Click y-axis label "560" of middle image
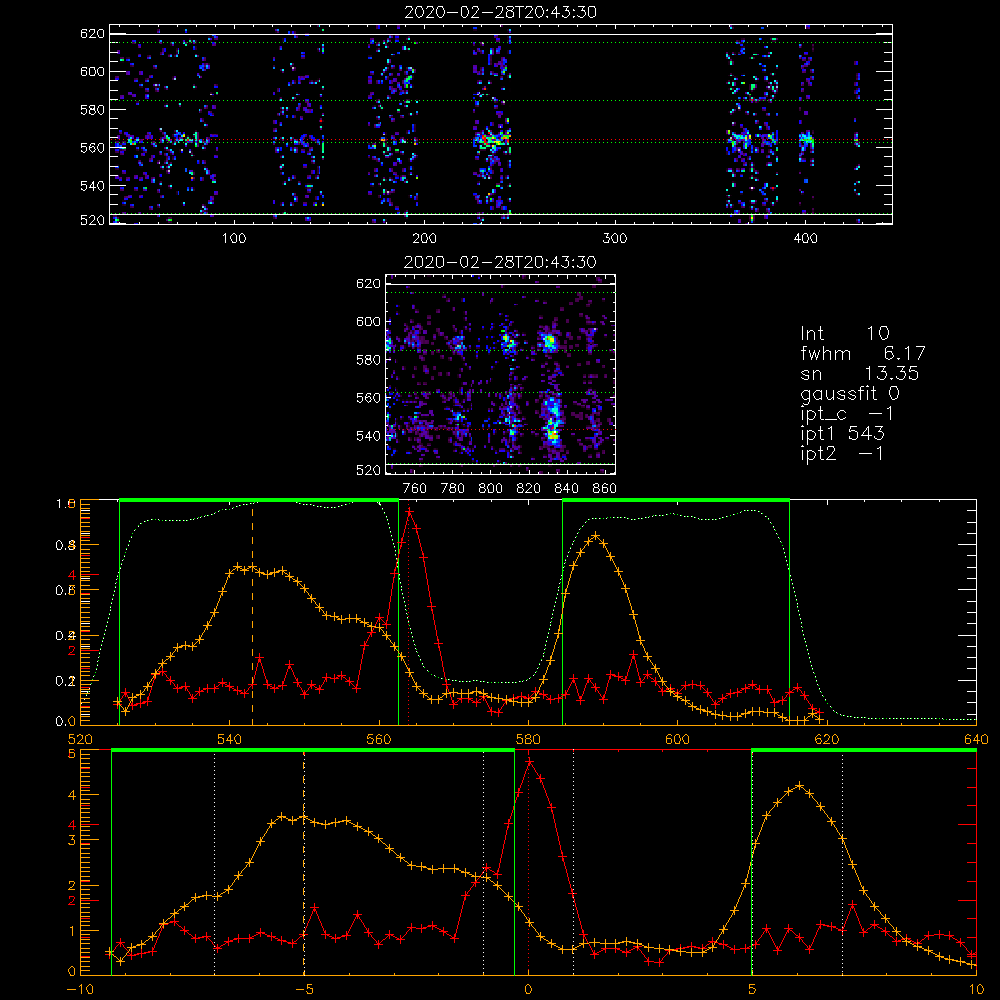Viewport: 1000px width, 1000px height. coord(369,398)
